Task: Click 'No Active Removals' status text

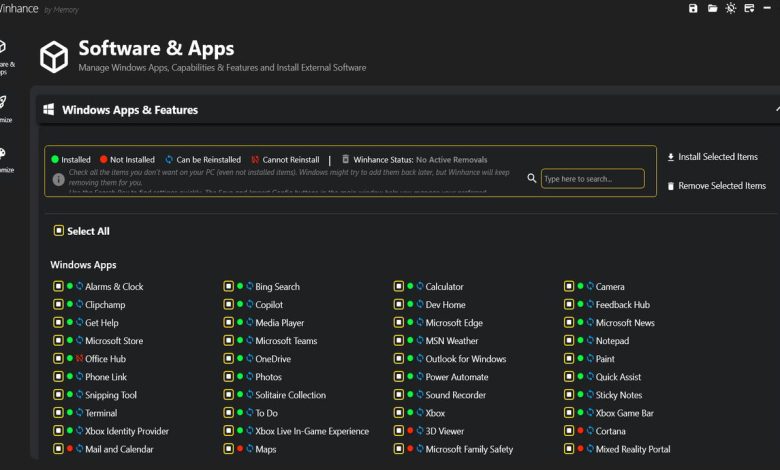Action: click(451, 160)
